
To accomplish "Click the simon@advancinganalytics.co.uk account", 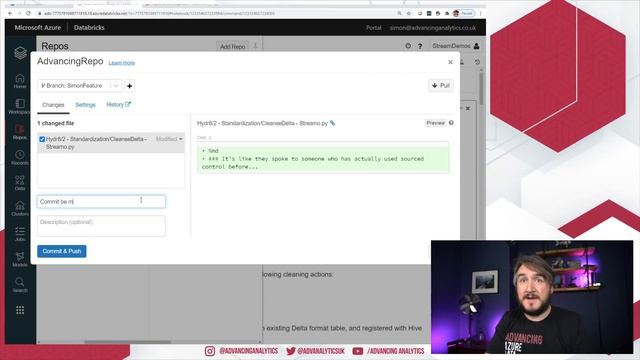I will [433, 28].
